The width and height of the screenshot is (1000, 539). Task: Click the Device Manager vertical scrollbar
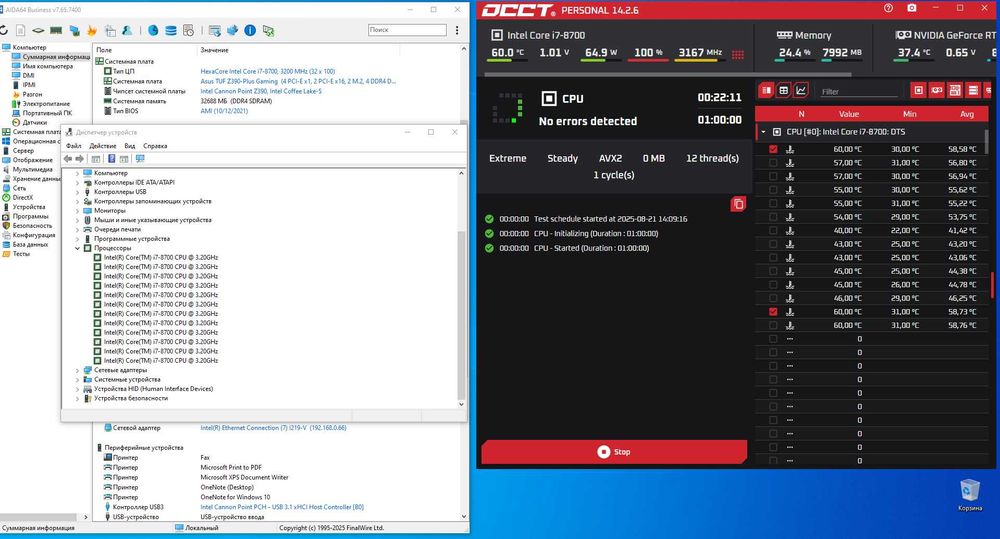coord(461,315)
